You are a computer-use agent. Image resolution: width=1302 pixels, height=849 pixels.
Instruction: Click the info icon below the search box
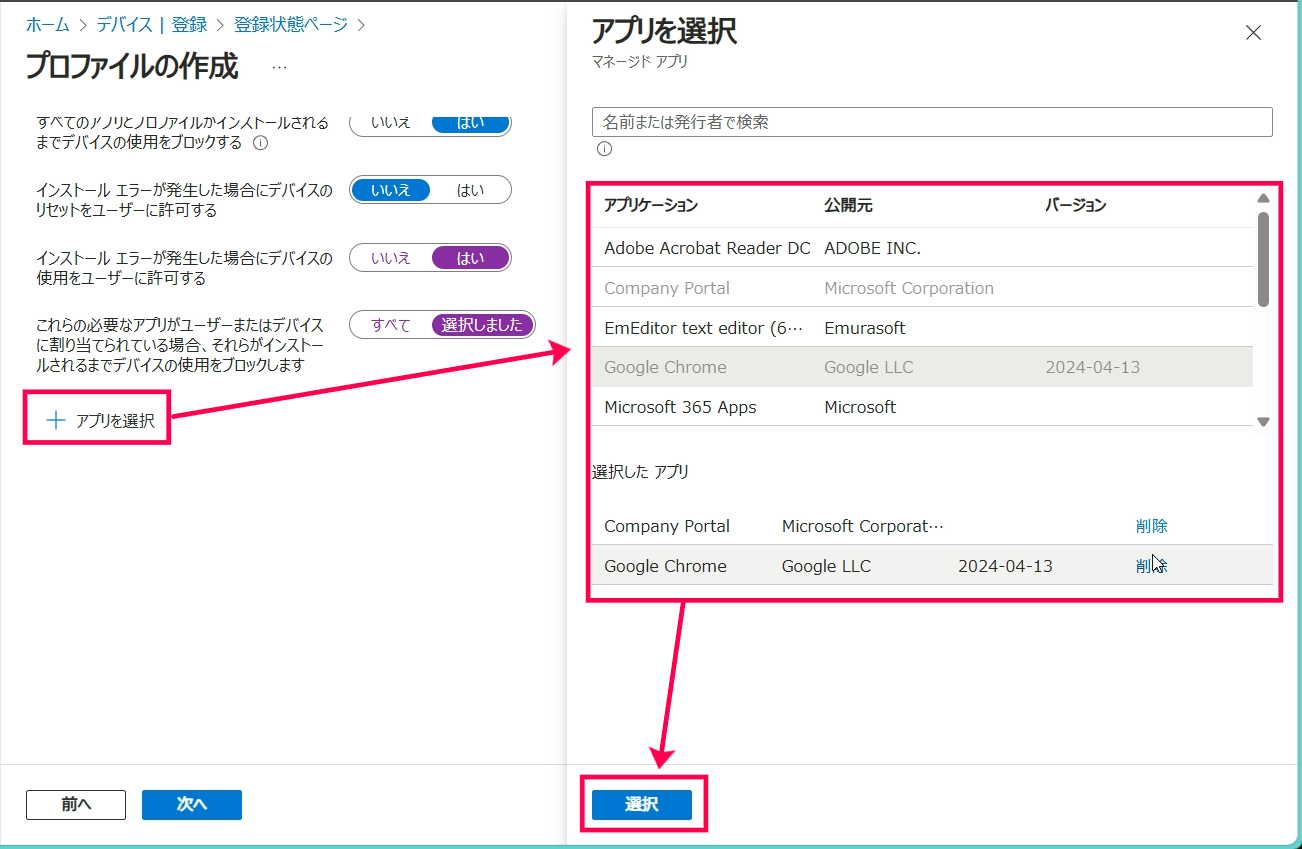[604, 149]
